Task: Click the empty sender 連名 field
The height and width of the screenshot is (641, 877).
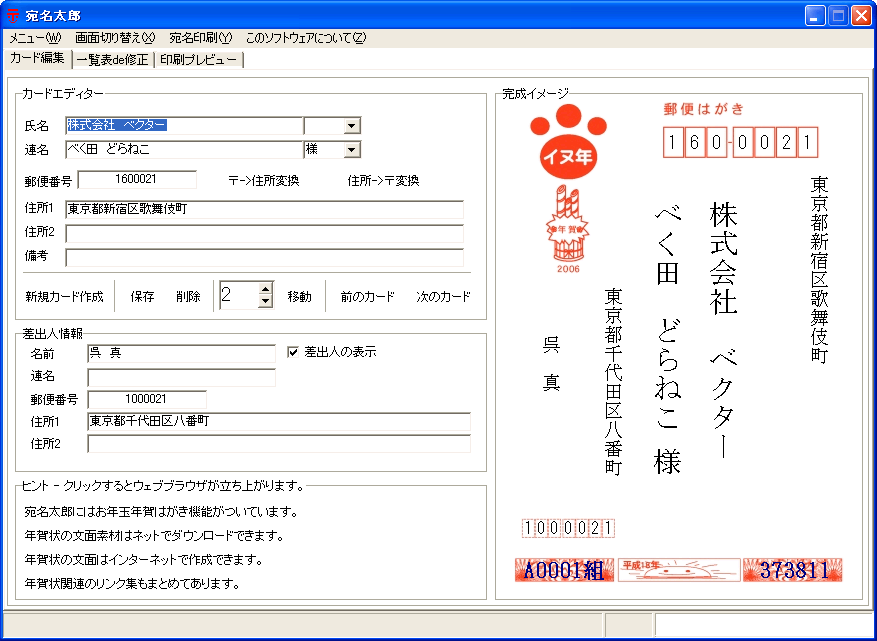Action: coord(181,378)
